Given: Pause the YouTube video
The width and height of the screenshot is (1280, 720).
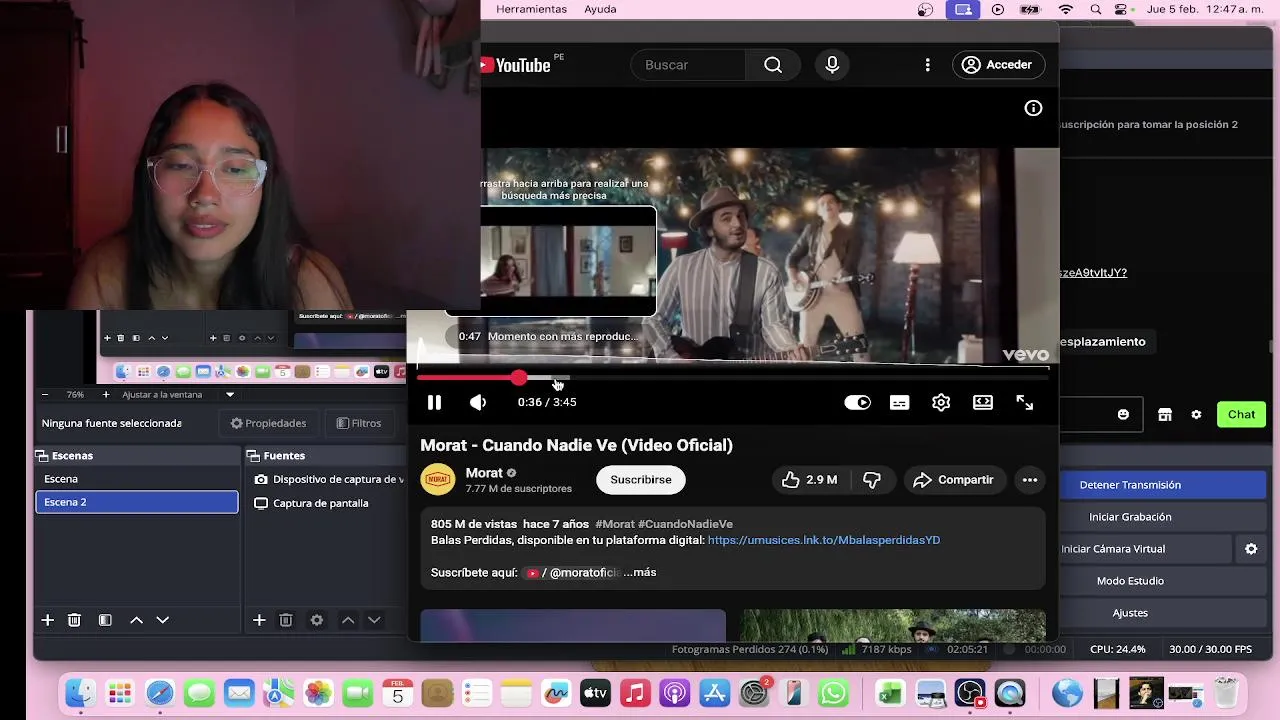Looking at the screenshot, I should [434, 402].
